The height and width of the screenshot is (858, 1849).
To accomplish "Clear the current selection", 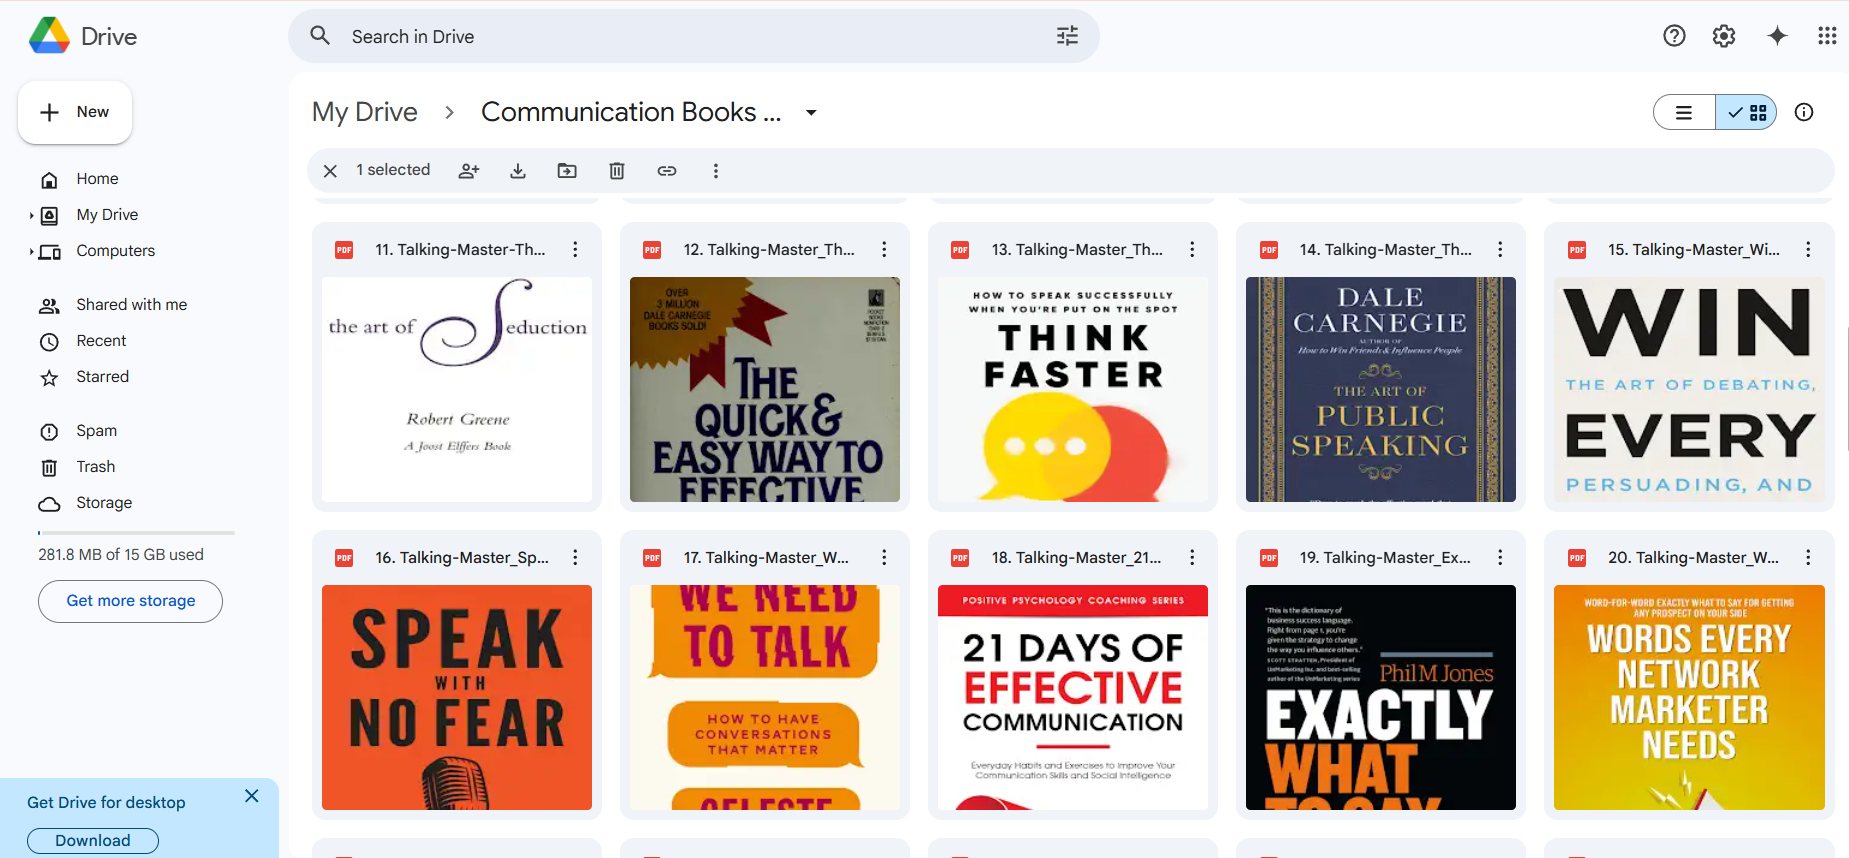I will coord(330,171).
